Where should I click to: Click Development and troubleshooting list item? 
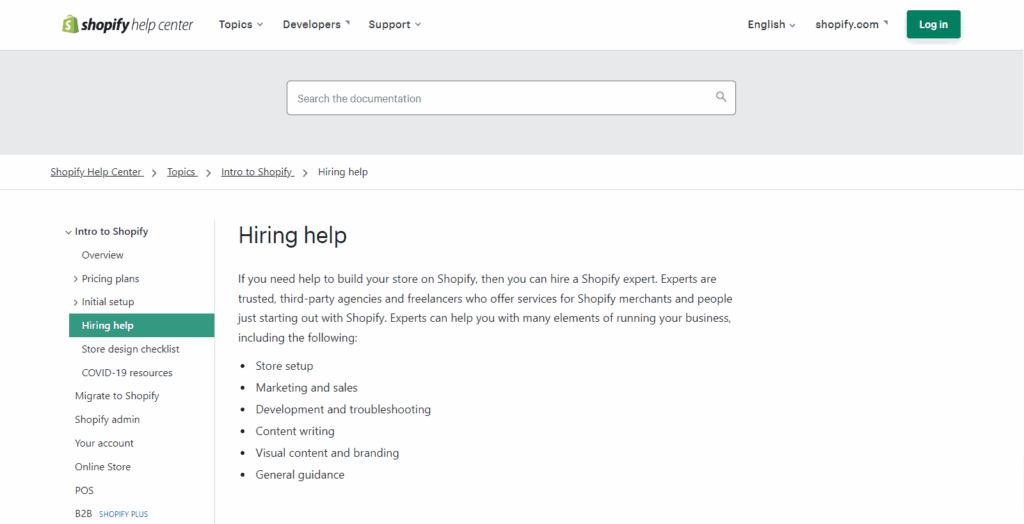pyautogui.click(x=343, y=410)
